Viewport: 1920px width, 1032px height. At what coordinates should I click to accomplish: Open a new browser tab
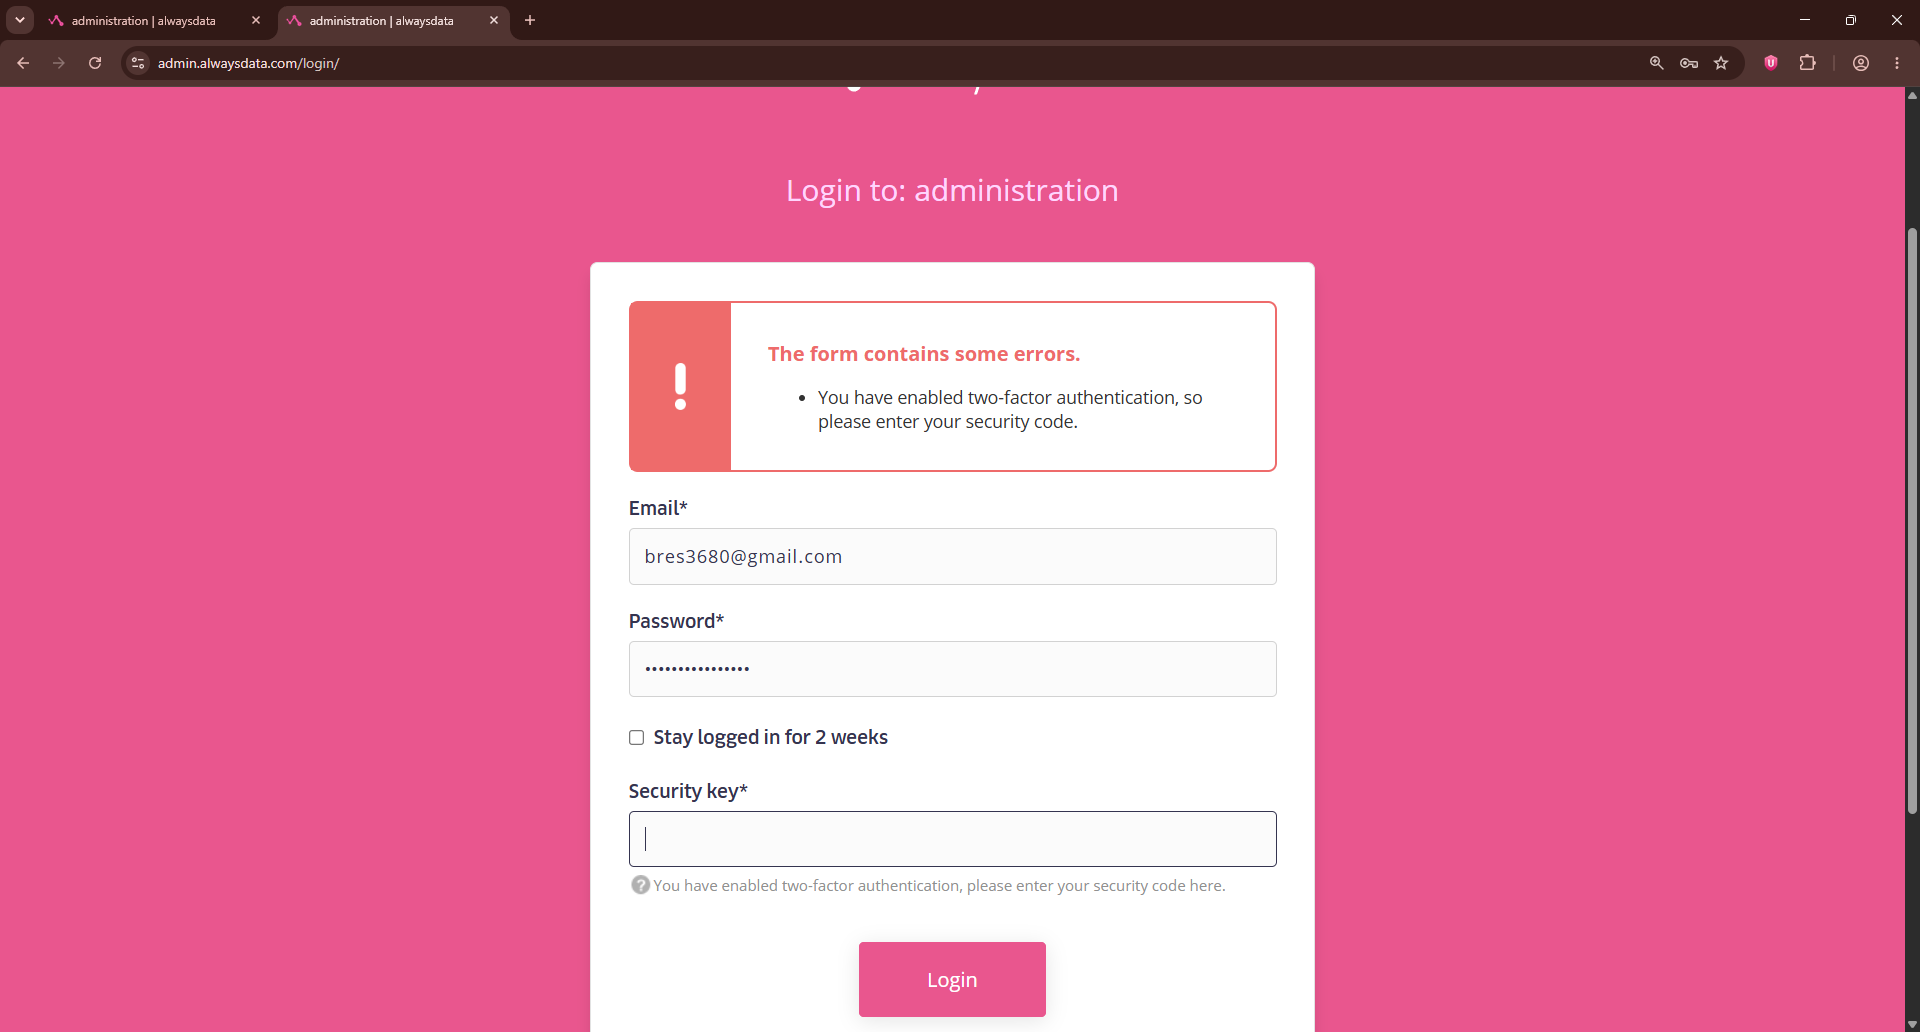[530, 20]
